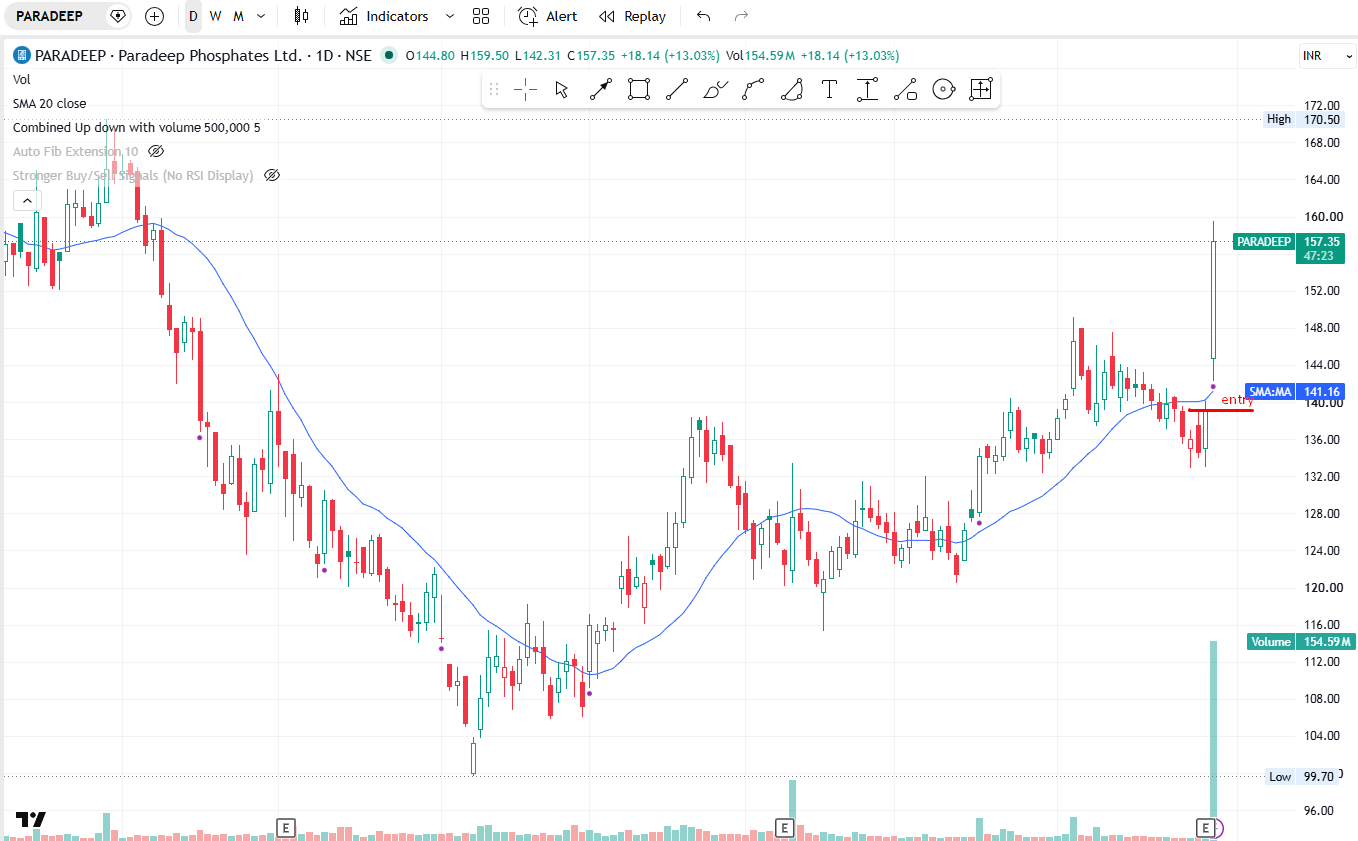
Task: Select the Text "T" tool
Action: (x=829, y=90)
